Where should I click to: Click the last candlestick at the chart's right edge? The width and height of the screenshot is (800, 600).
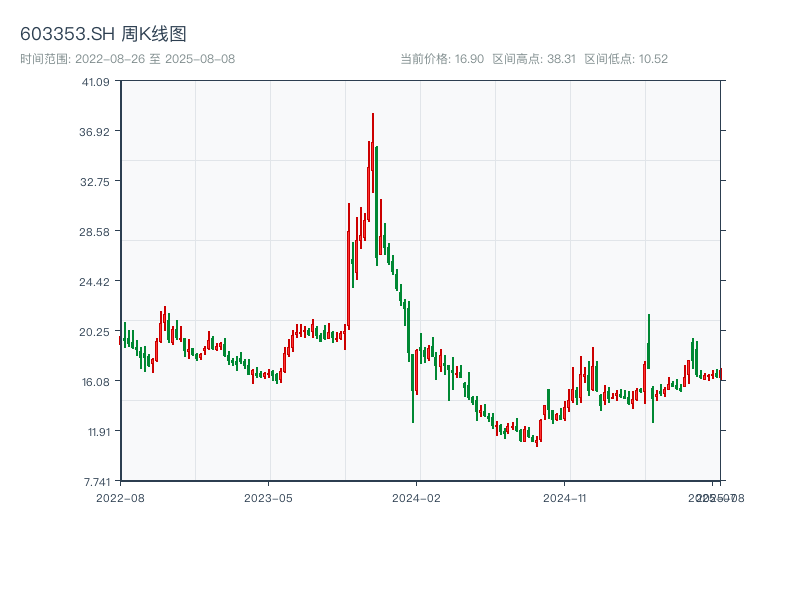[721, 374]
